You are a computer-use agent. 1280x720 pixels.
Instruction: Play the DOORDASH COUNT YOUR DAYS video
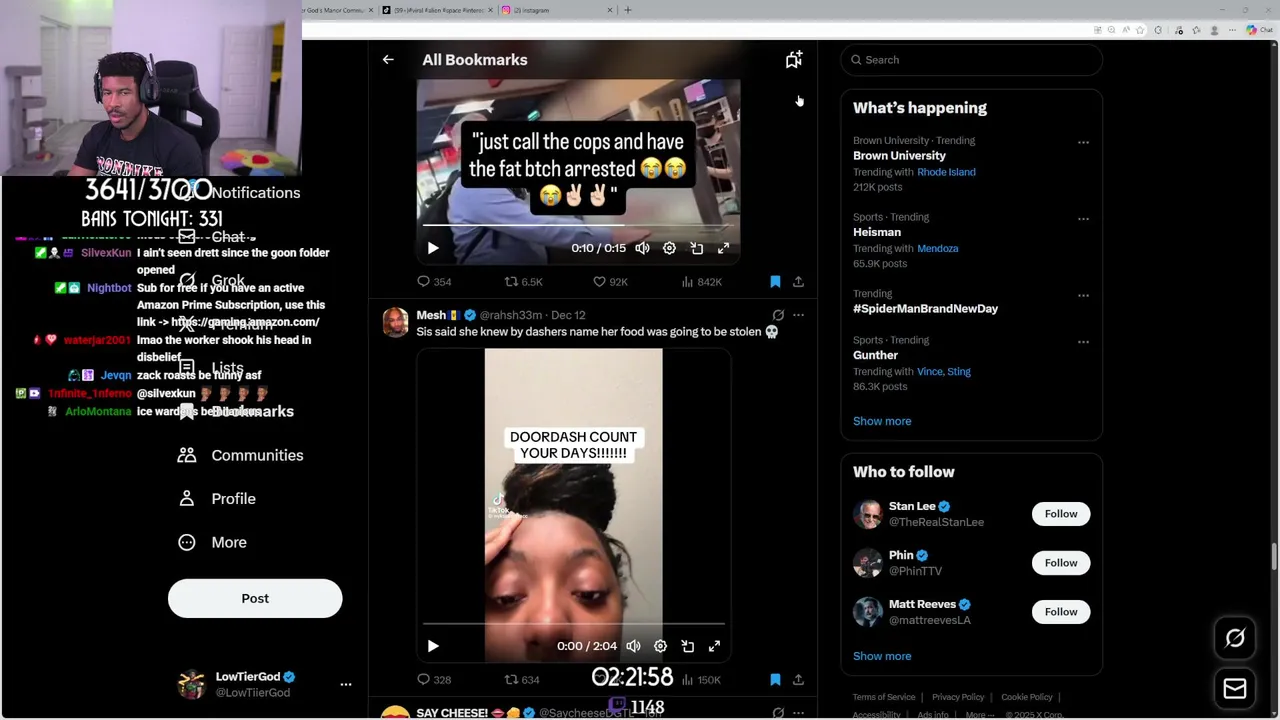(x=433, y=646)
